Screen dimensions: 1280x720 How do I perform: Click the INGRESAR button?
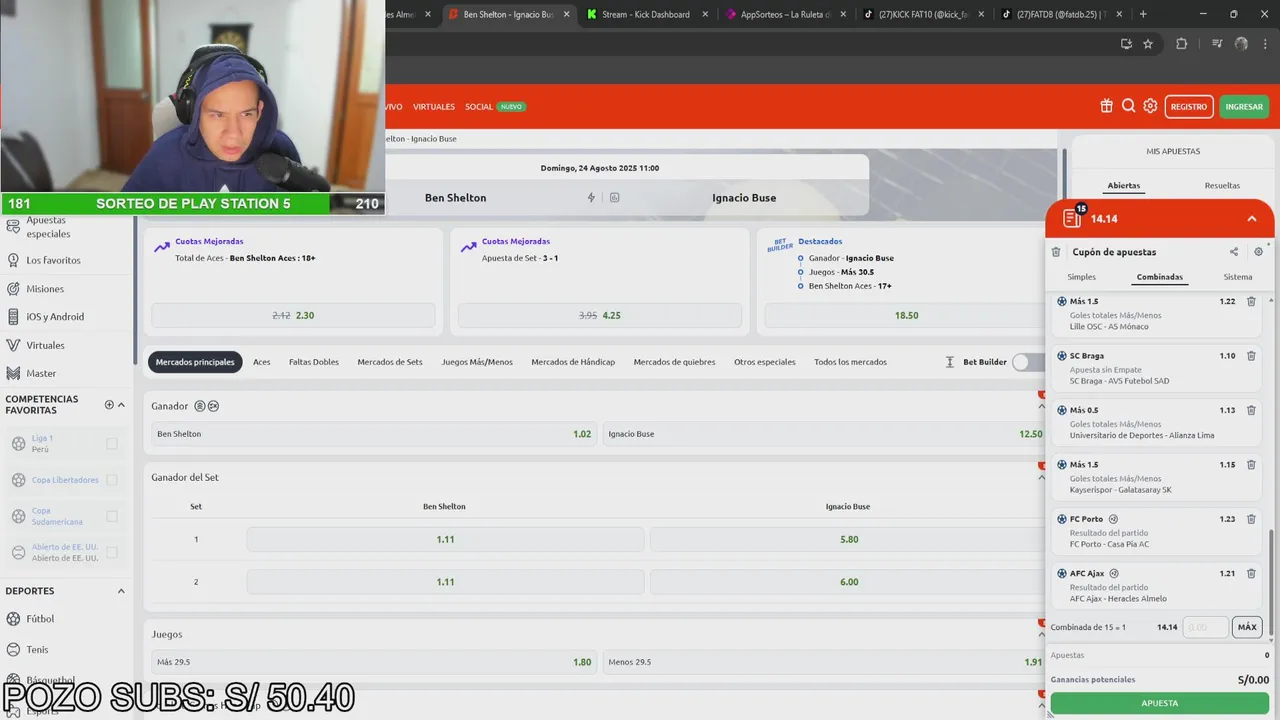1244,107
